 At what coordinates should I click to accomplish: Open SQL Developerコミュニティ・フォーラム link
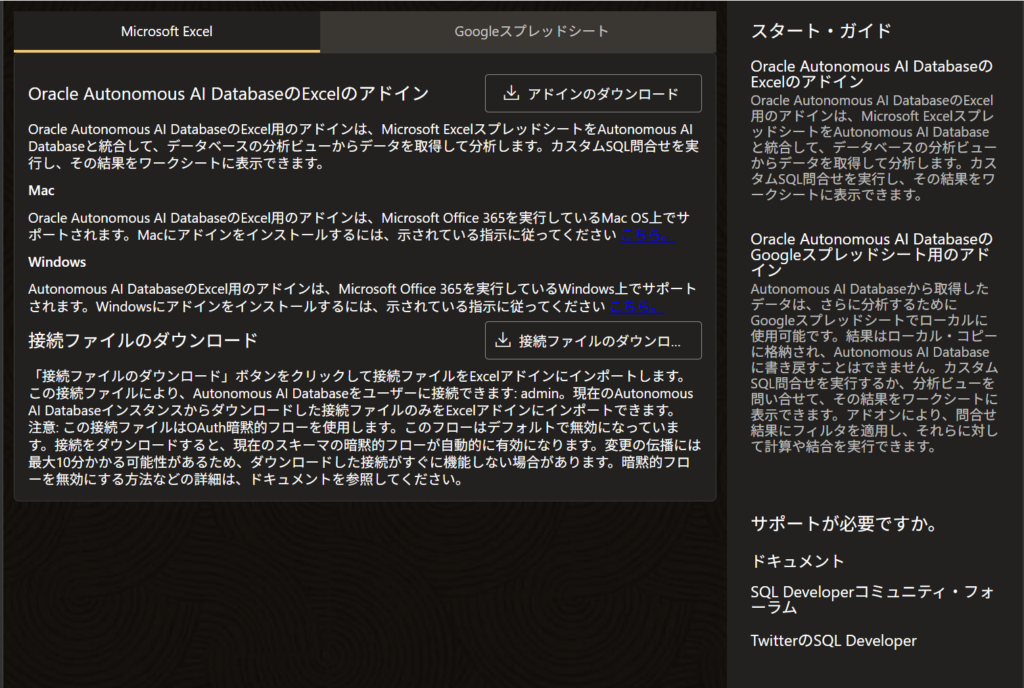[872, 599]
